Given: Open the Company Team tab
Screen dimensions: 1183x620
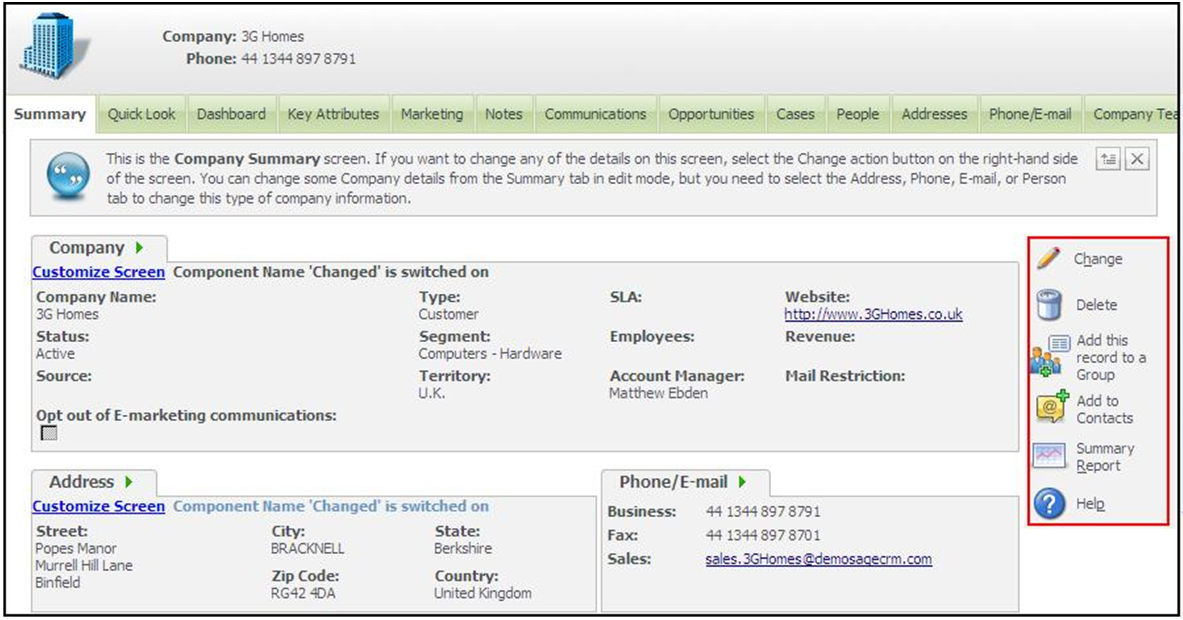Looking at the screenshot, I should [x=1131, y=114].
